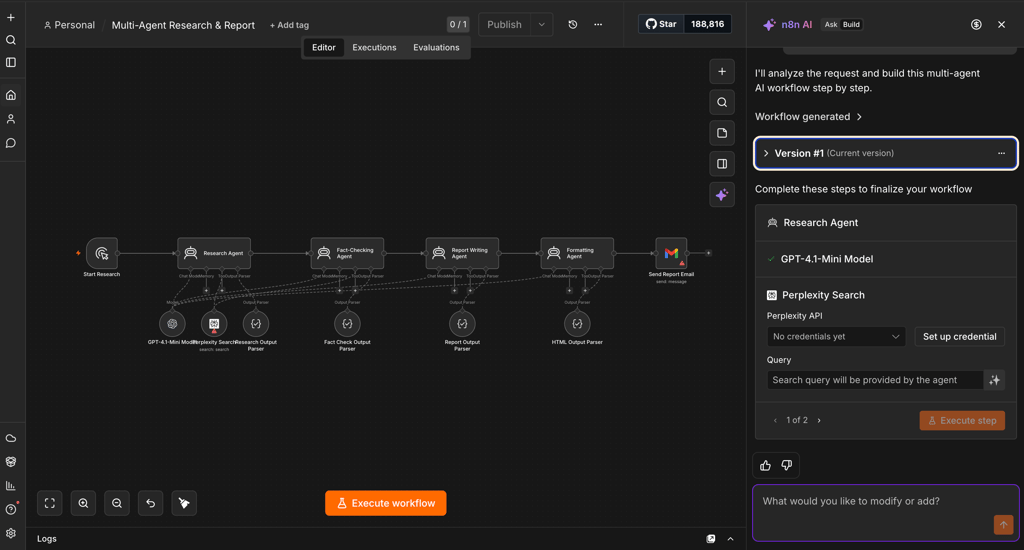Open search from the left sidebar
The height and width of the screenshot is (550, 1024).
coord(10,40)
